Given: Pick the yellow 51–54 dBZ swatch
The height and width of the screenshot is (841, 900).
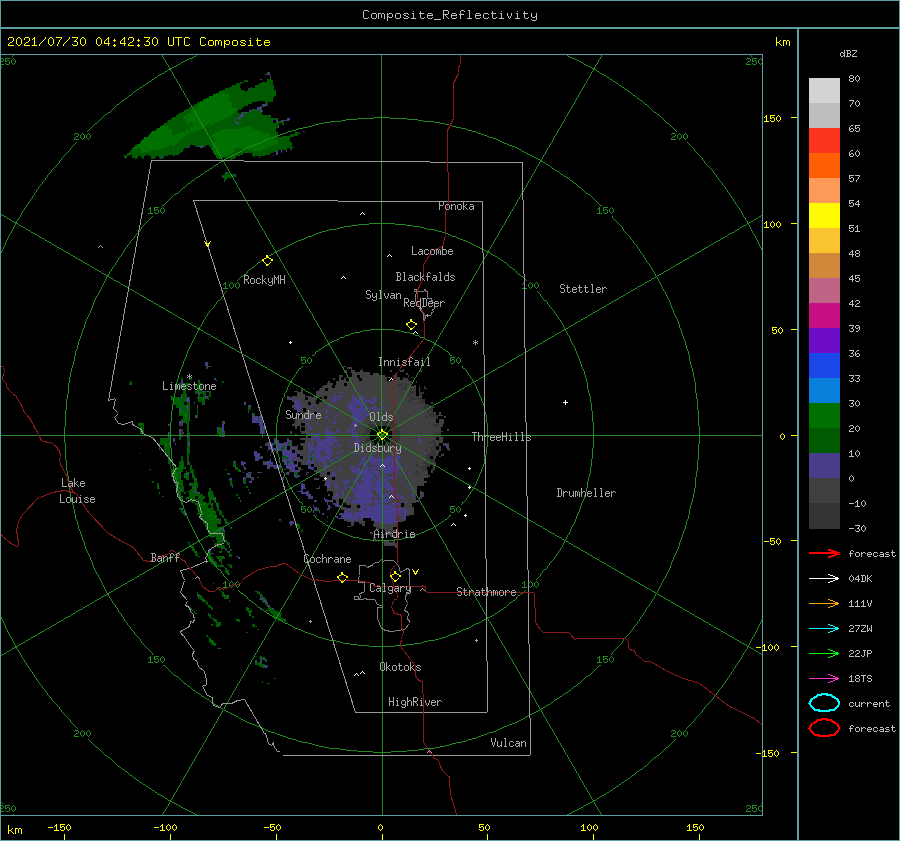Looking at the screenshot, I should (824, 216).
